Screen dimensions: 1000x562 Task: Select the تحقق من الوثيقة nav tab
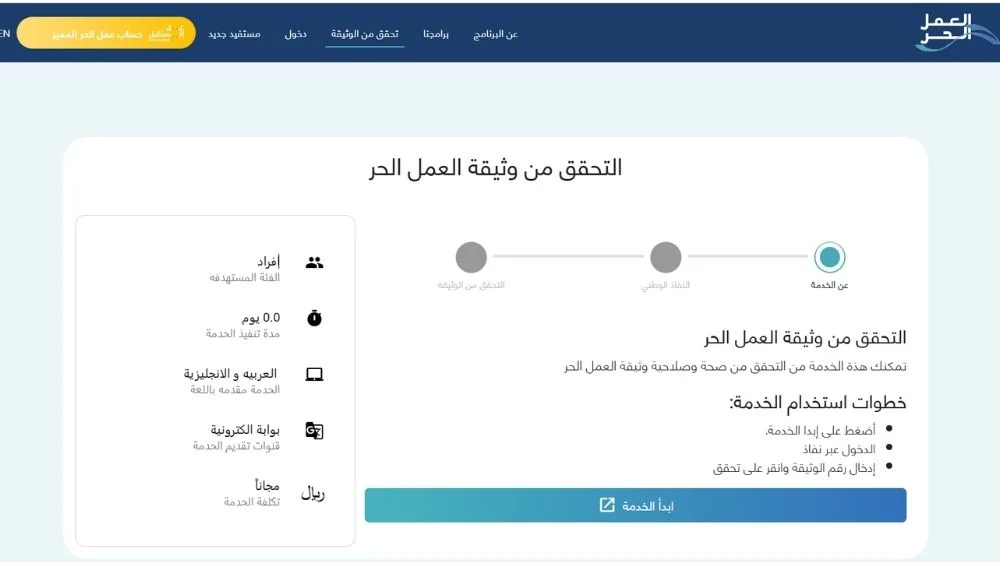(x=365, y=34)
